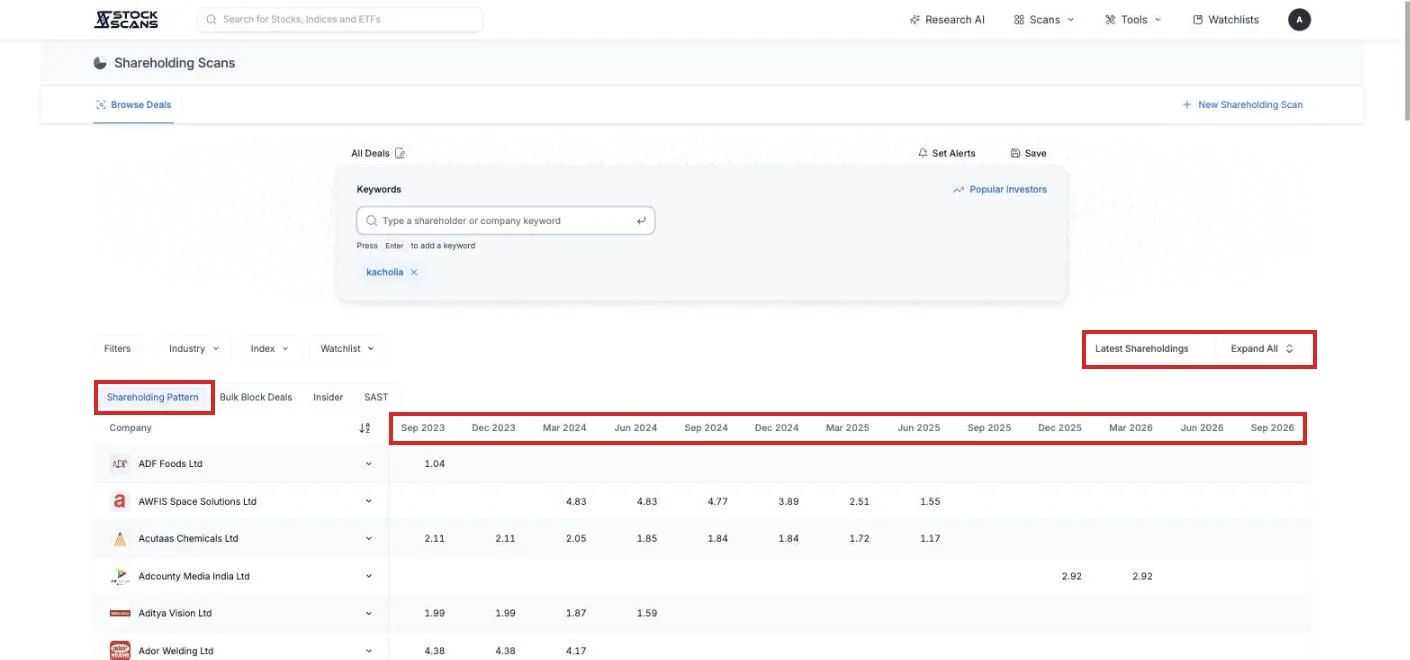Click the enter arrow icon in keyword field
The image size is (1410, 660).
tap(641, 221)
